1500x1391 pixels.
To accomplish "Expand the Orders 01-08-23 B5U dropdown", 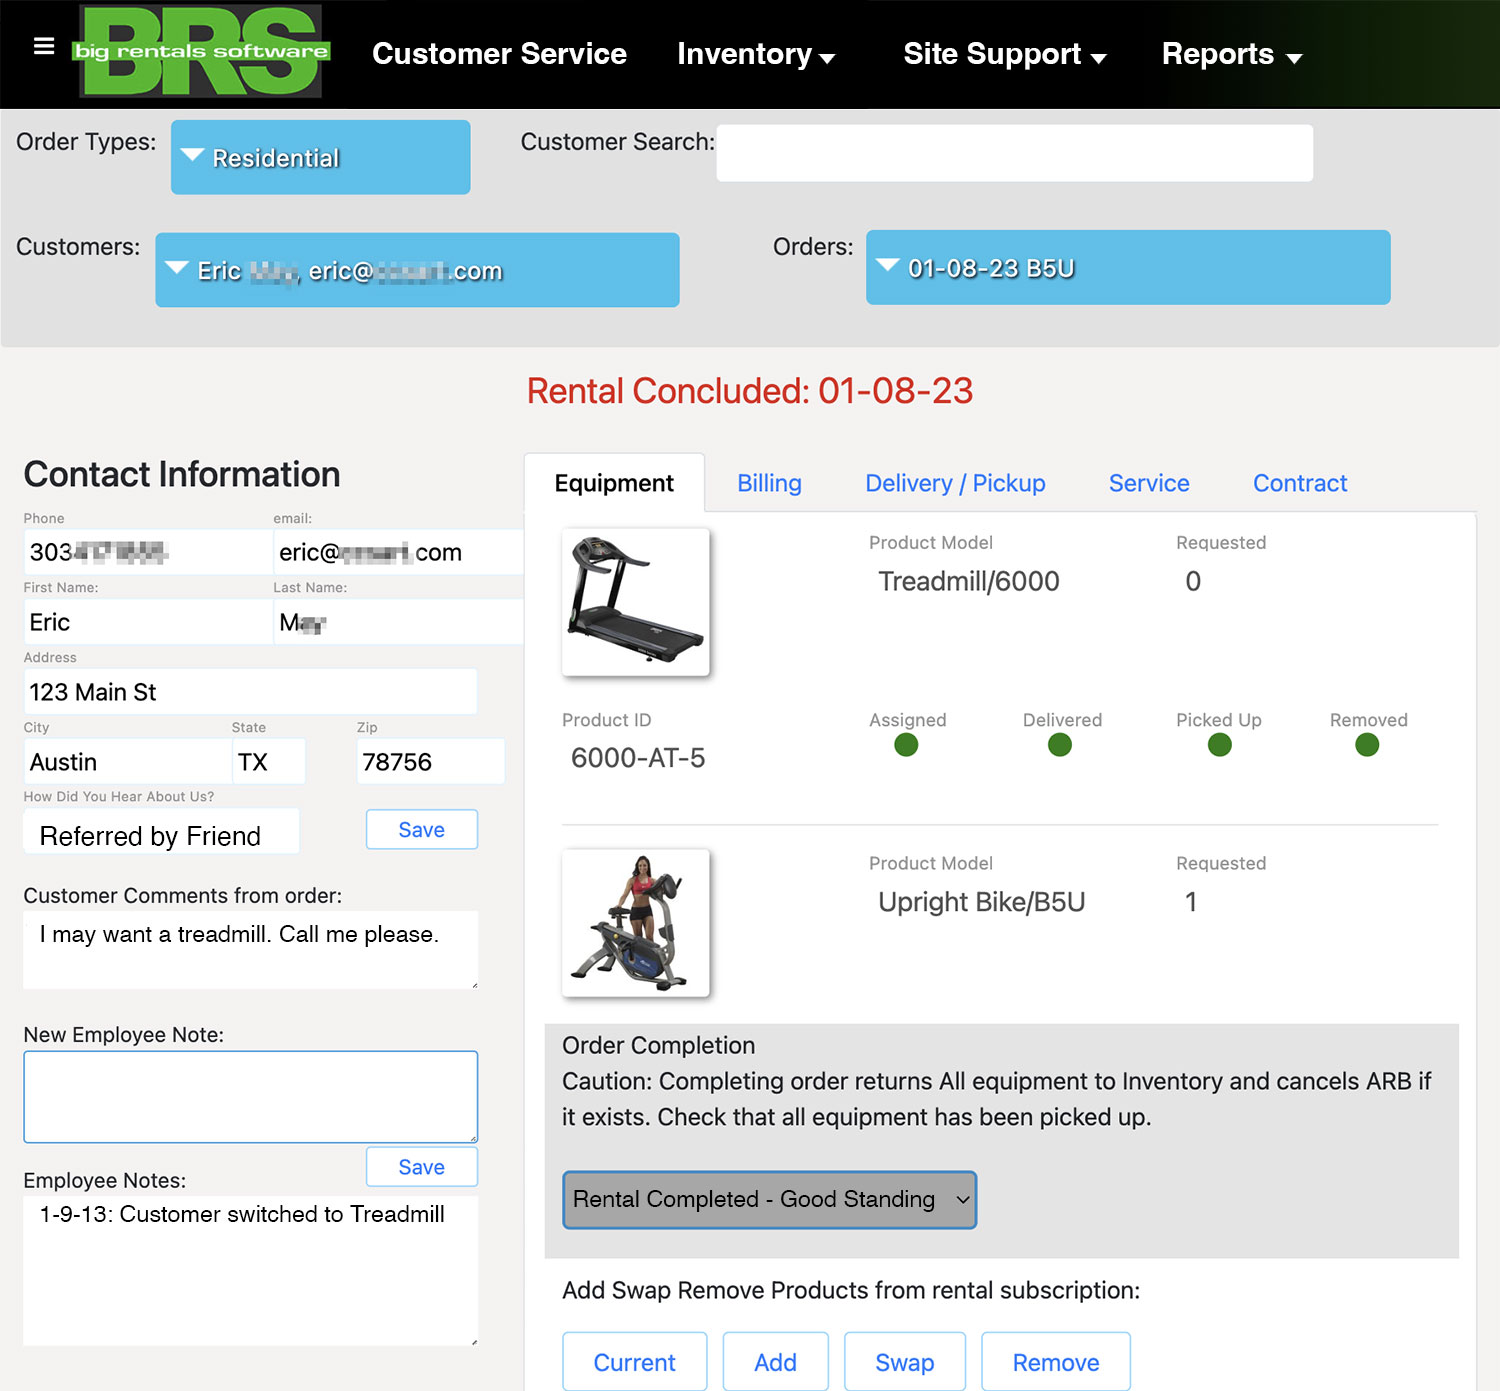I will (x=1127, y=268).
